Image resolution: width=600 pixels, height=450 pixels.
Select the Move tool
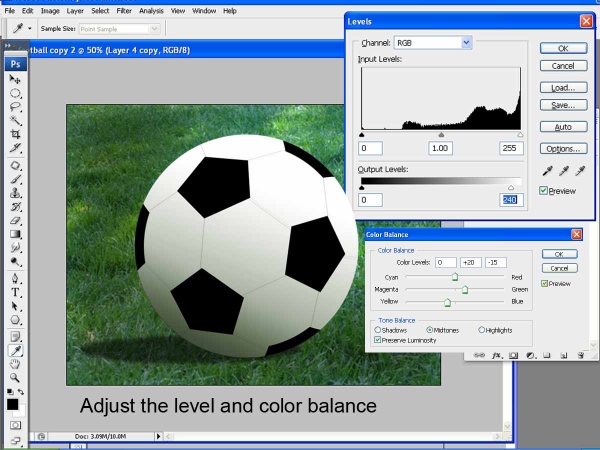point(15,79)
